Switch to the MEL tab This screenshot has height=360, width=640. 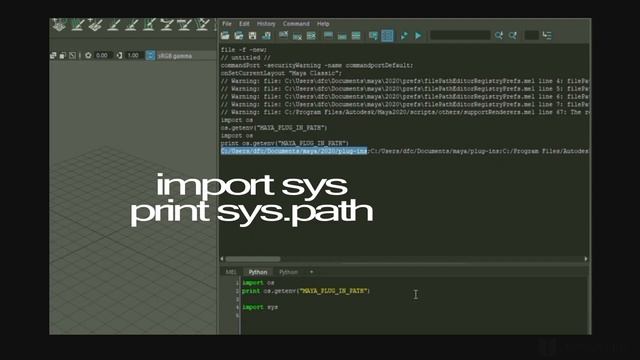point(231,272)
